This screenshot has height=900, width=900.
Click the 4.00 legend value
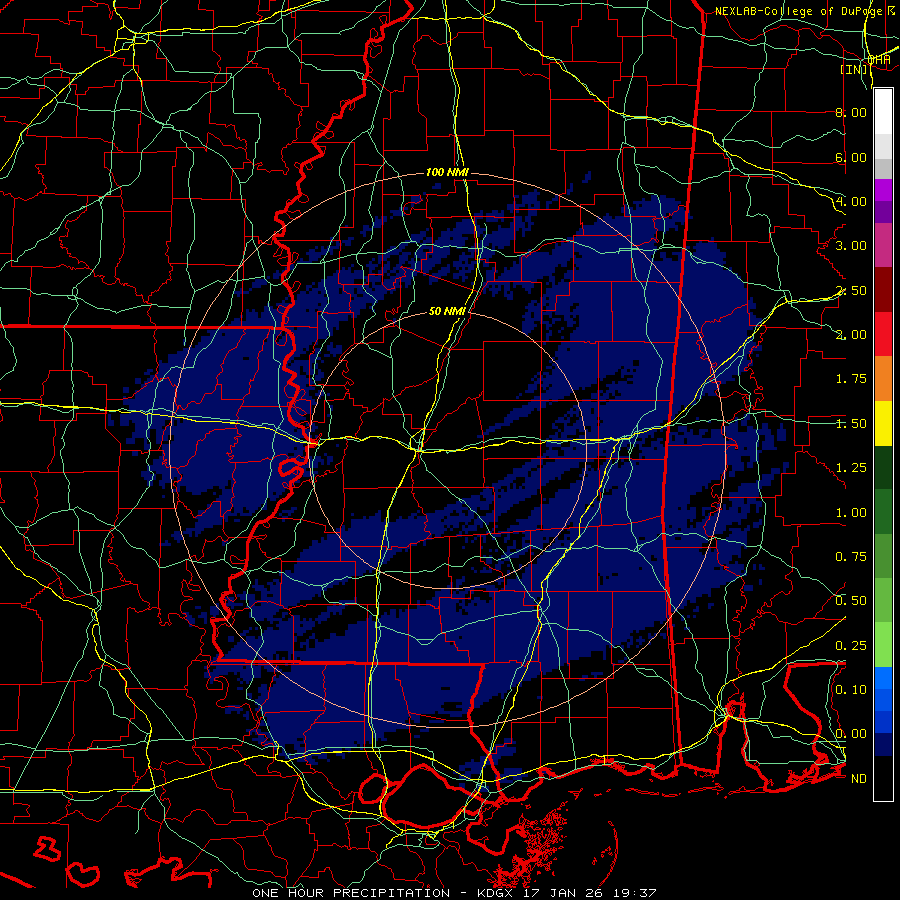coord(851,201)
